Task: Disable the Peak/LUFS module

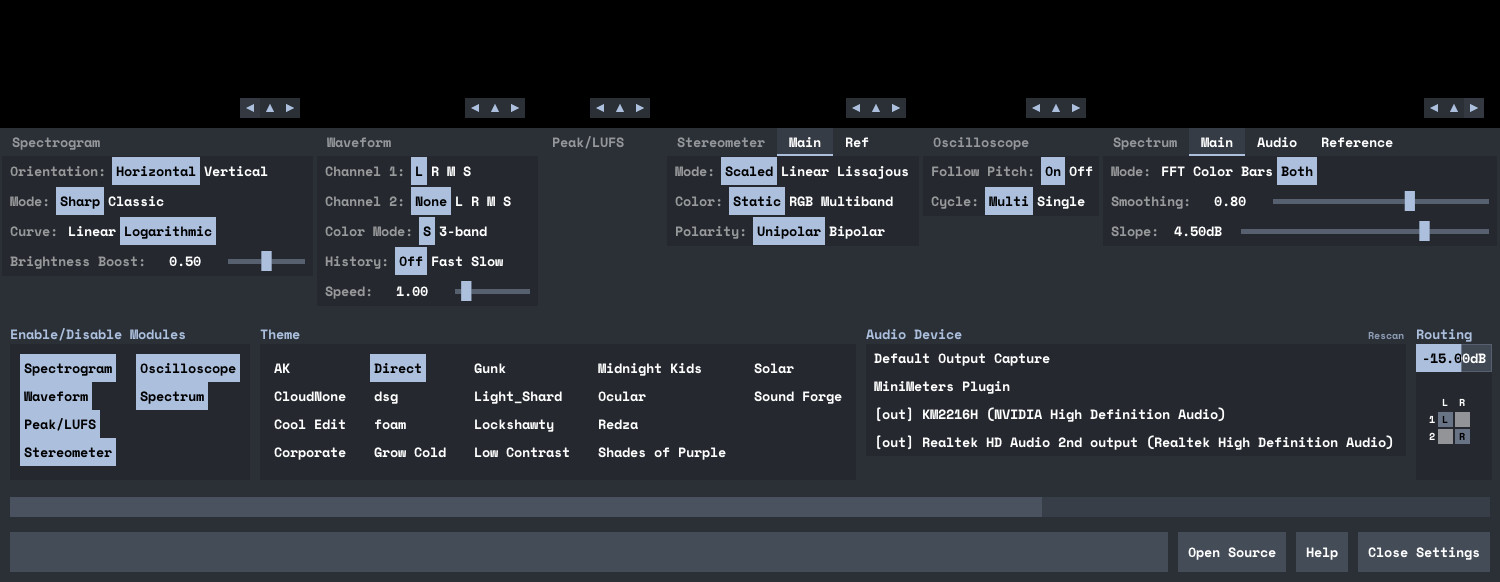Action: point(60,424)
